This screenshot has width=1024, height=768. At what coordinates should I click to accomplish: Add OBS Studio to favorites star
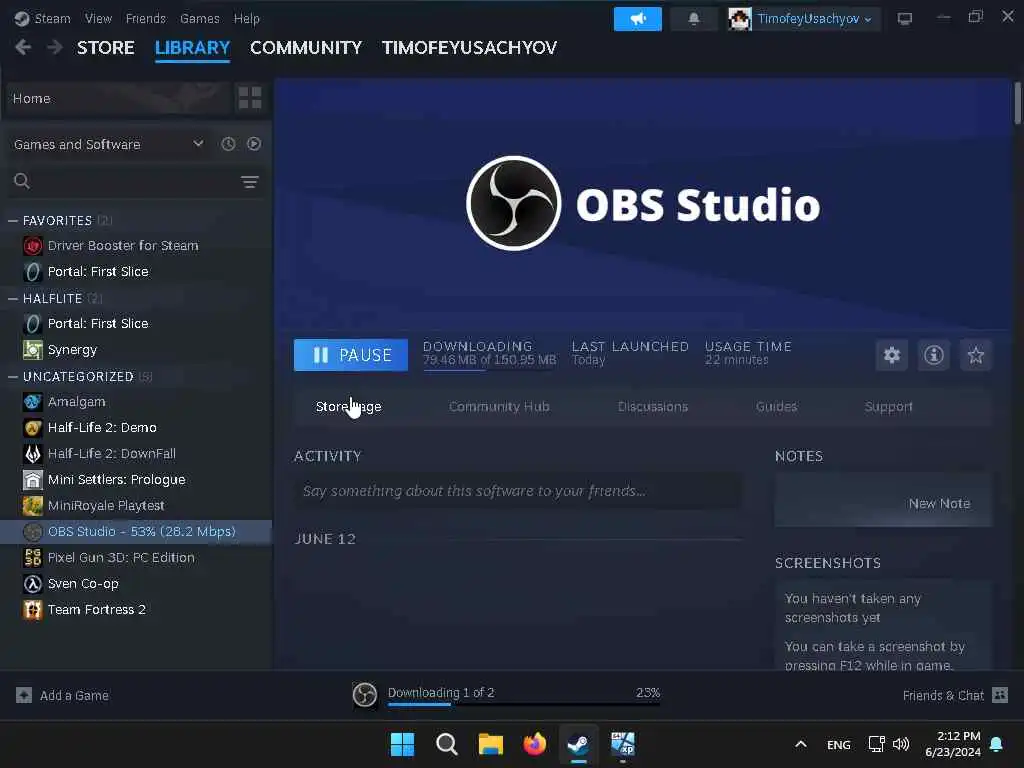976,355
